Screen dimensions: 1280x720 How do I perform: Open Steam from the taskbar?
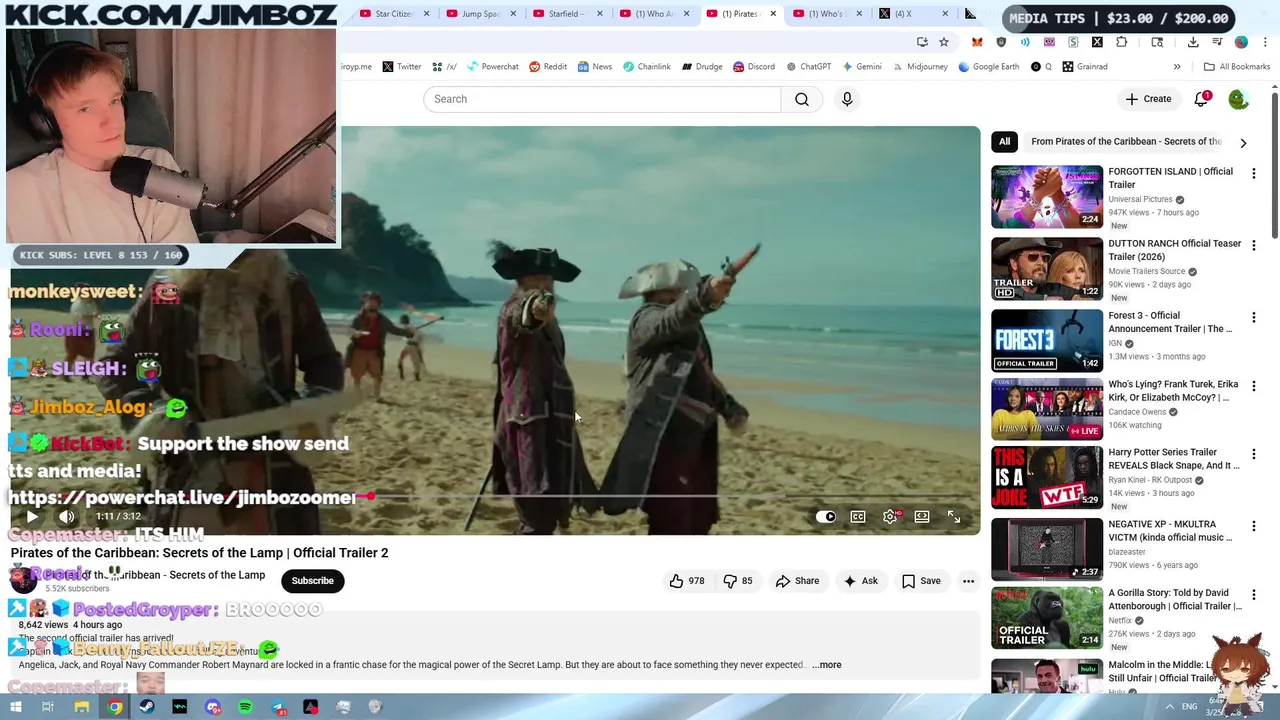point(147,707)
